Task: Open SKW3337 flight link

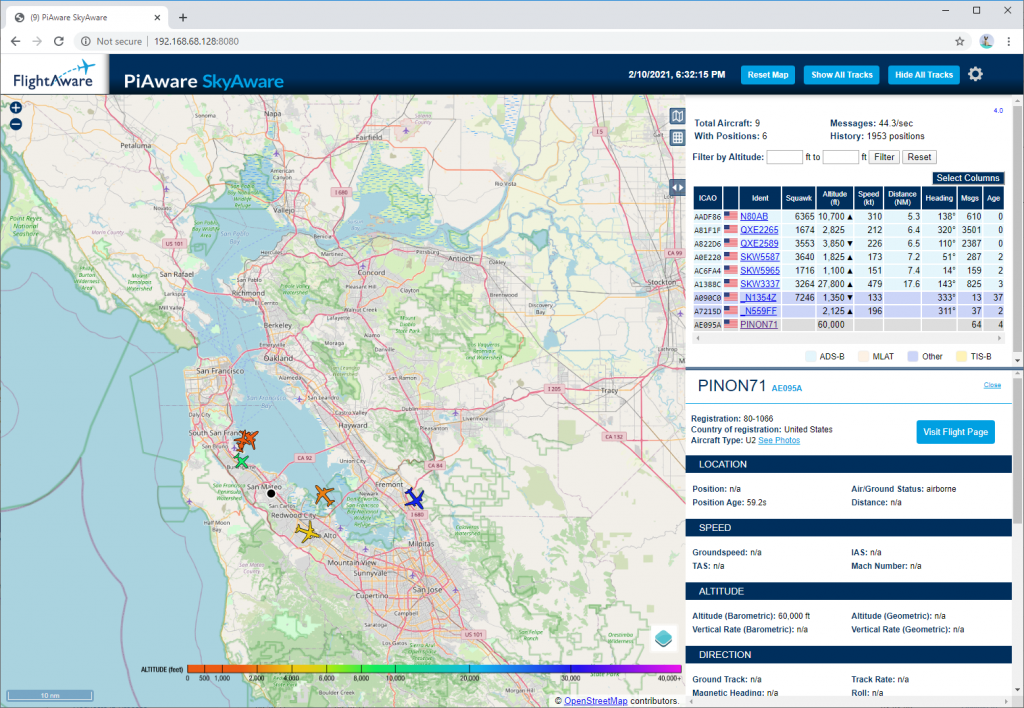Action: point(760,284)
